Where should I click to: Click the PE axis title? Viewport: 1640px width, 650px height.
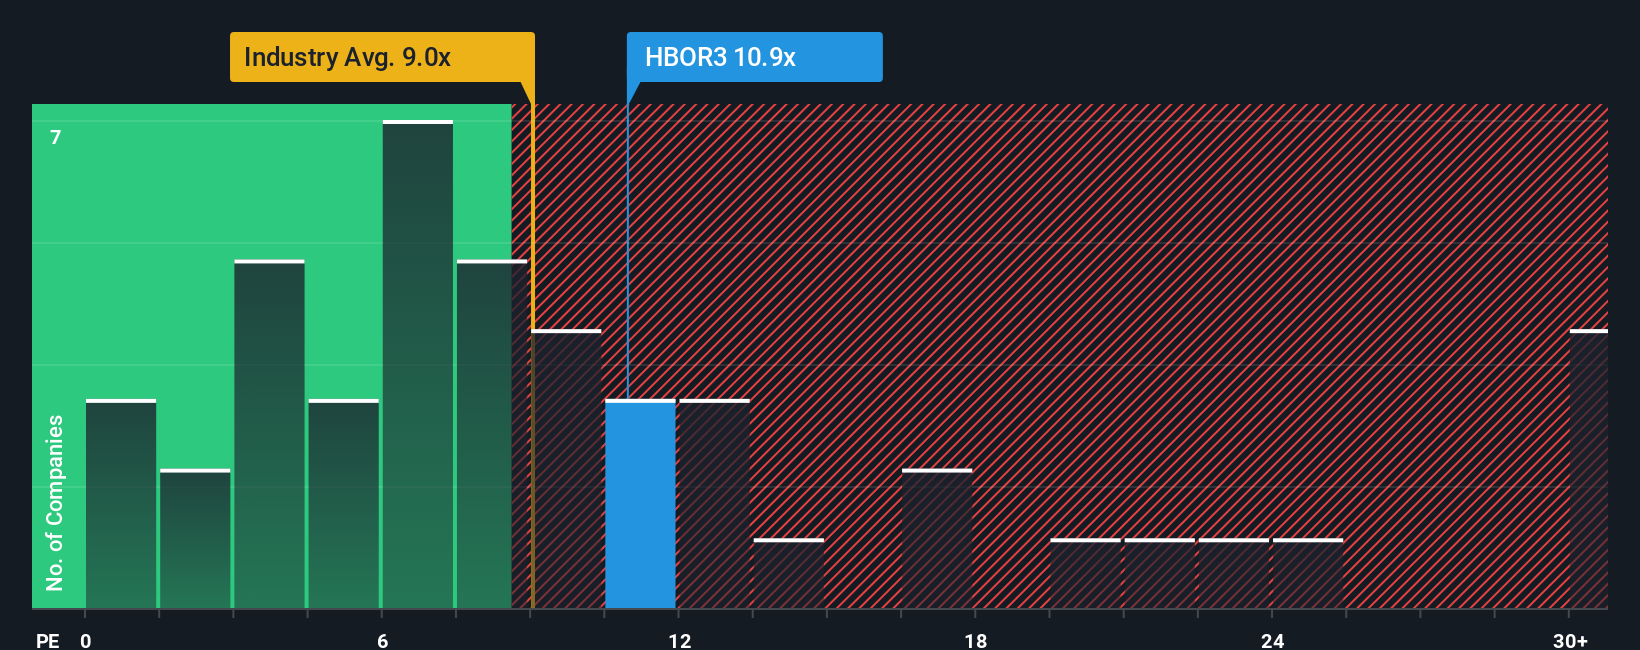[x=48, y=640]
